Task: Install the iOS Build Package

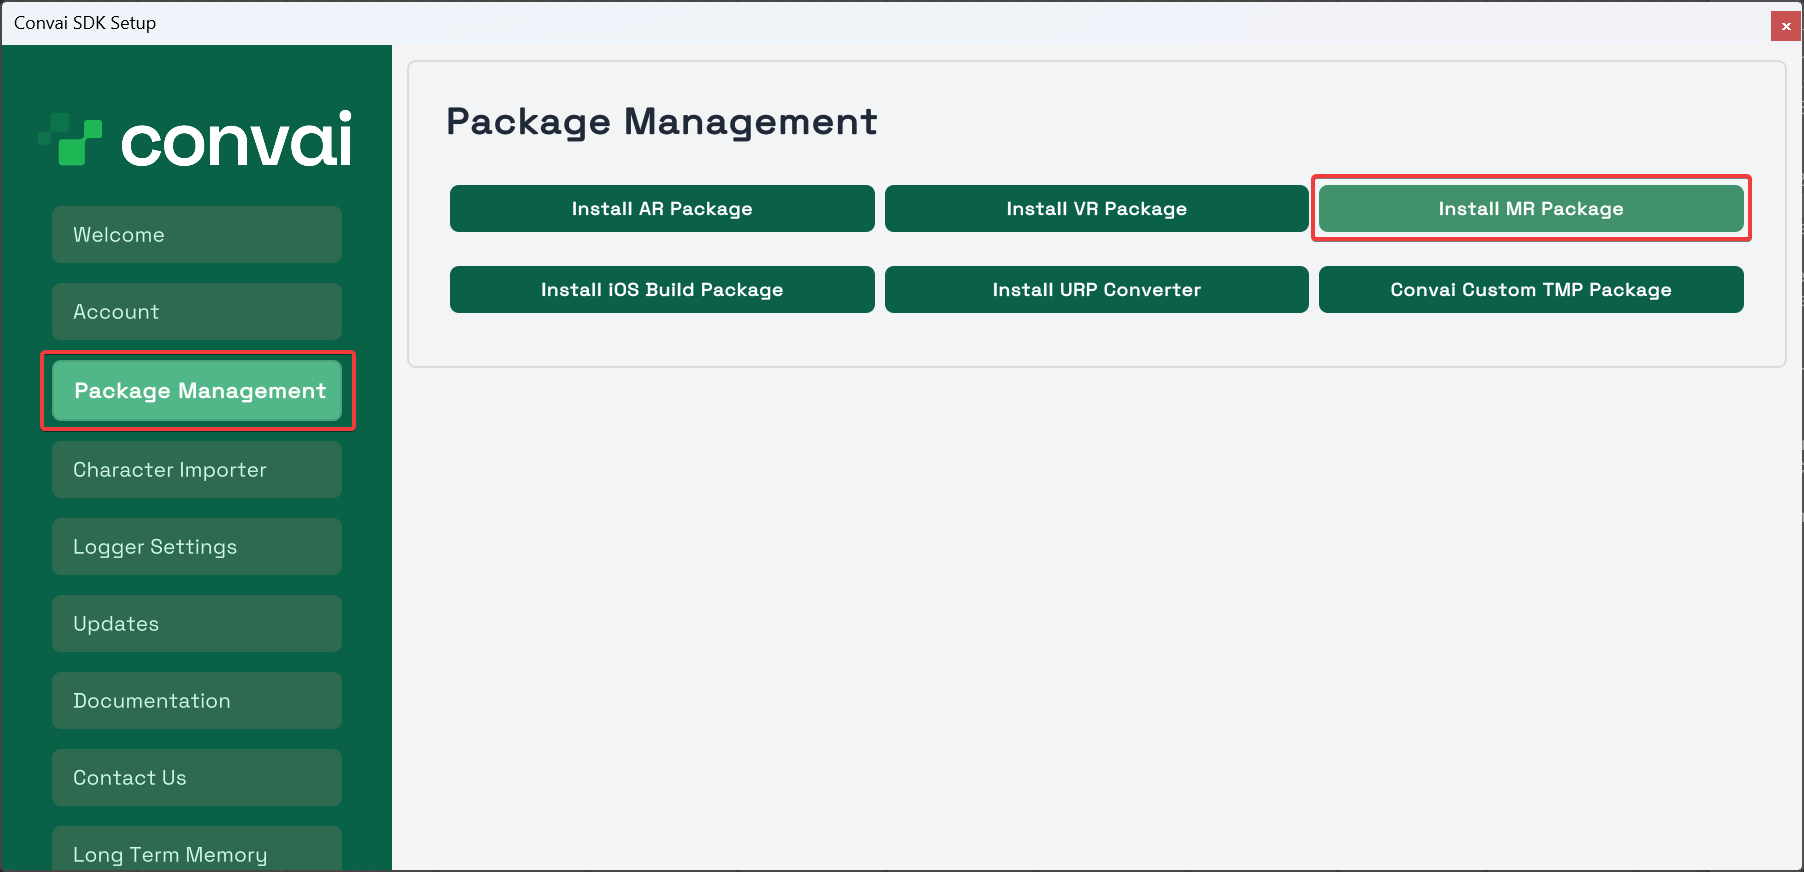Action: click(x=662, y=290)
